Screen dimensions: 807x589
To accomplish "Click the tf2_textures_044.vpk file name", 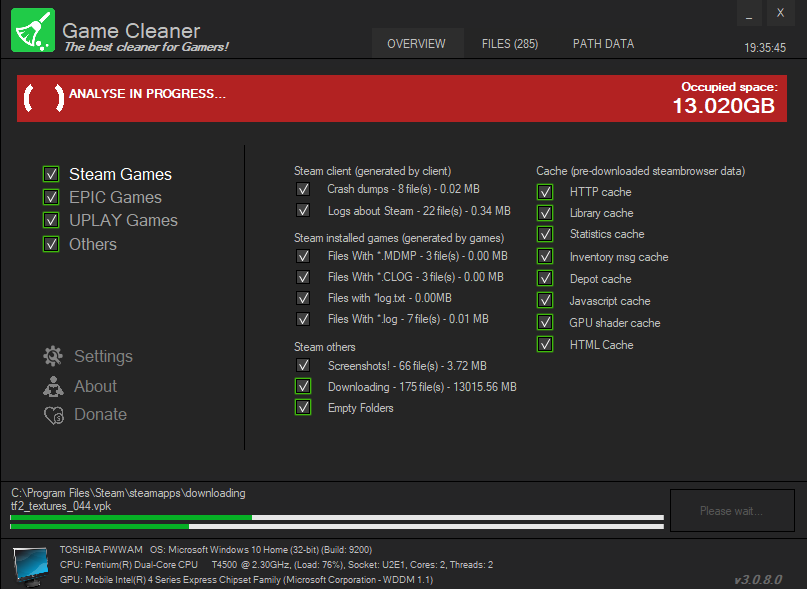I will (61, 506).
